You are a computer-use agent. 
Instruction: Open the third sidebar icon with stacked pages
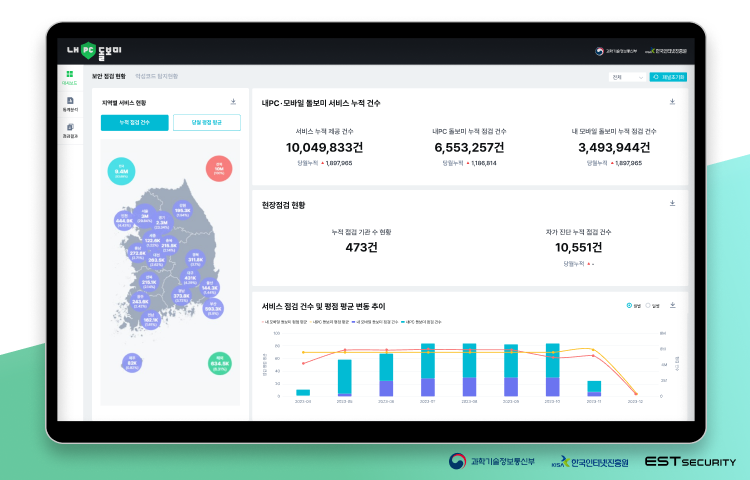click(70, 127)
